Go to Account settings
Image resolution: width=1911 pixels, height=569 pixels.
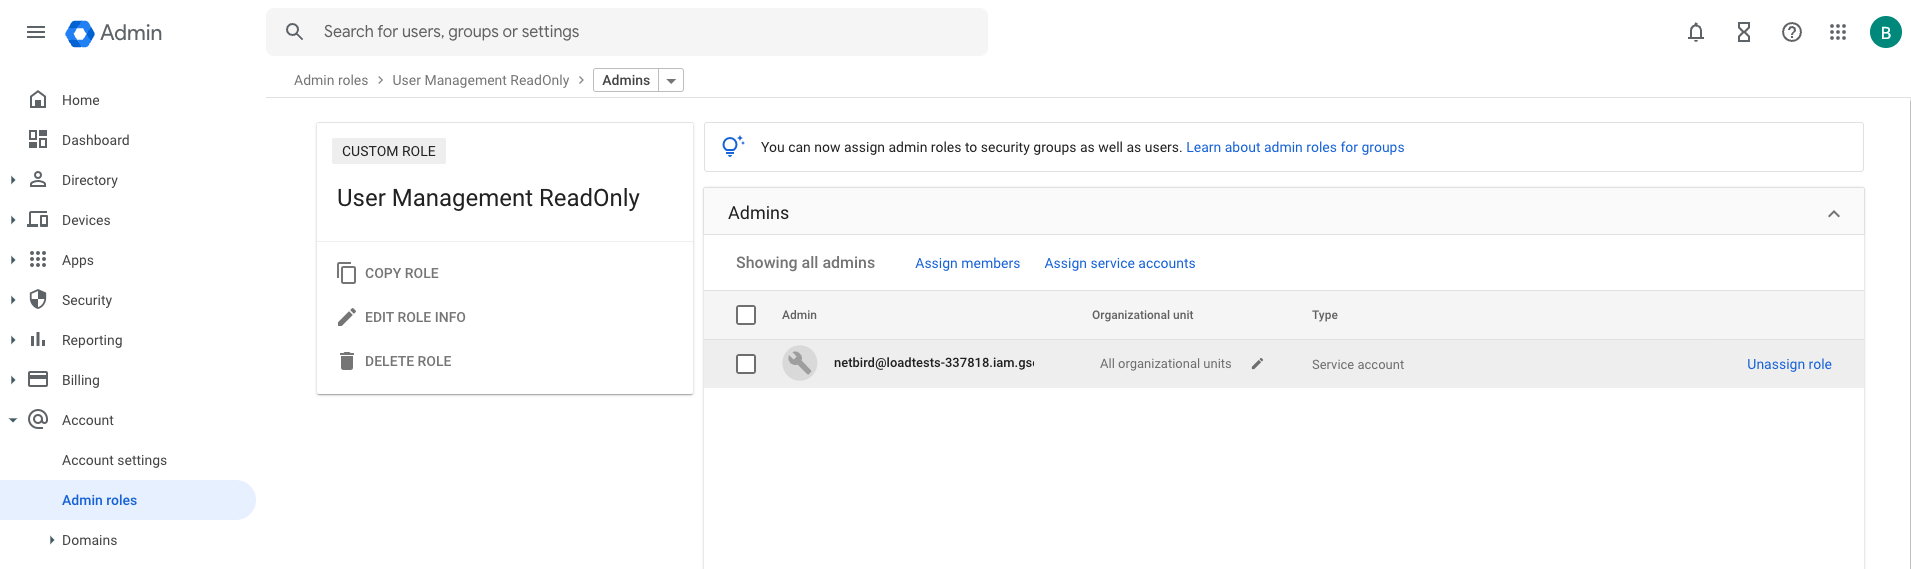[x=114, y=460]
